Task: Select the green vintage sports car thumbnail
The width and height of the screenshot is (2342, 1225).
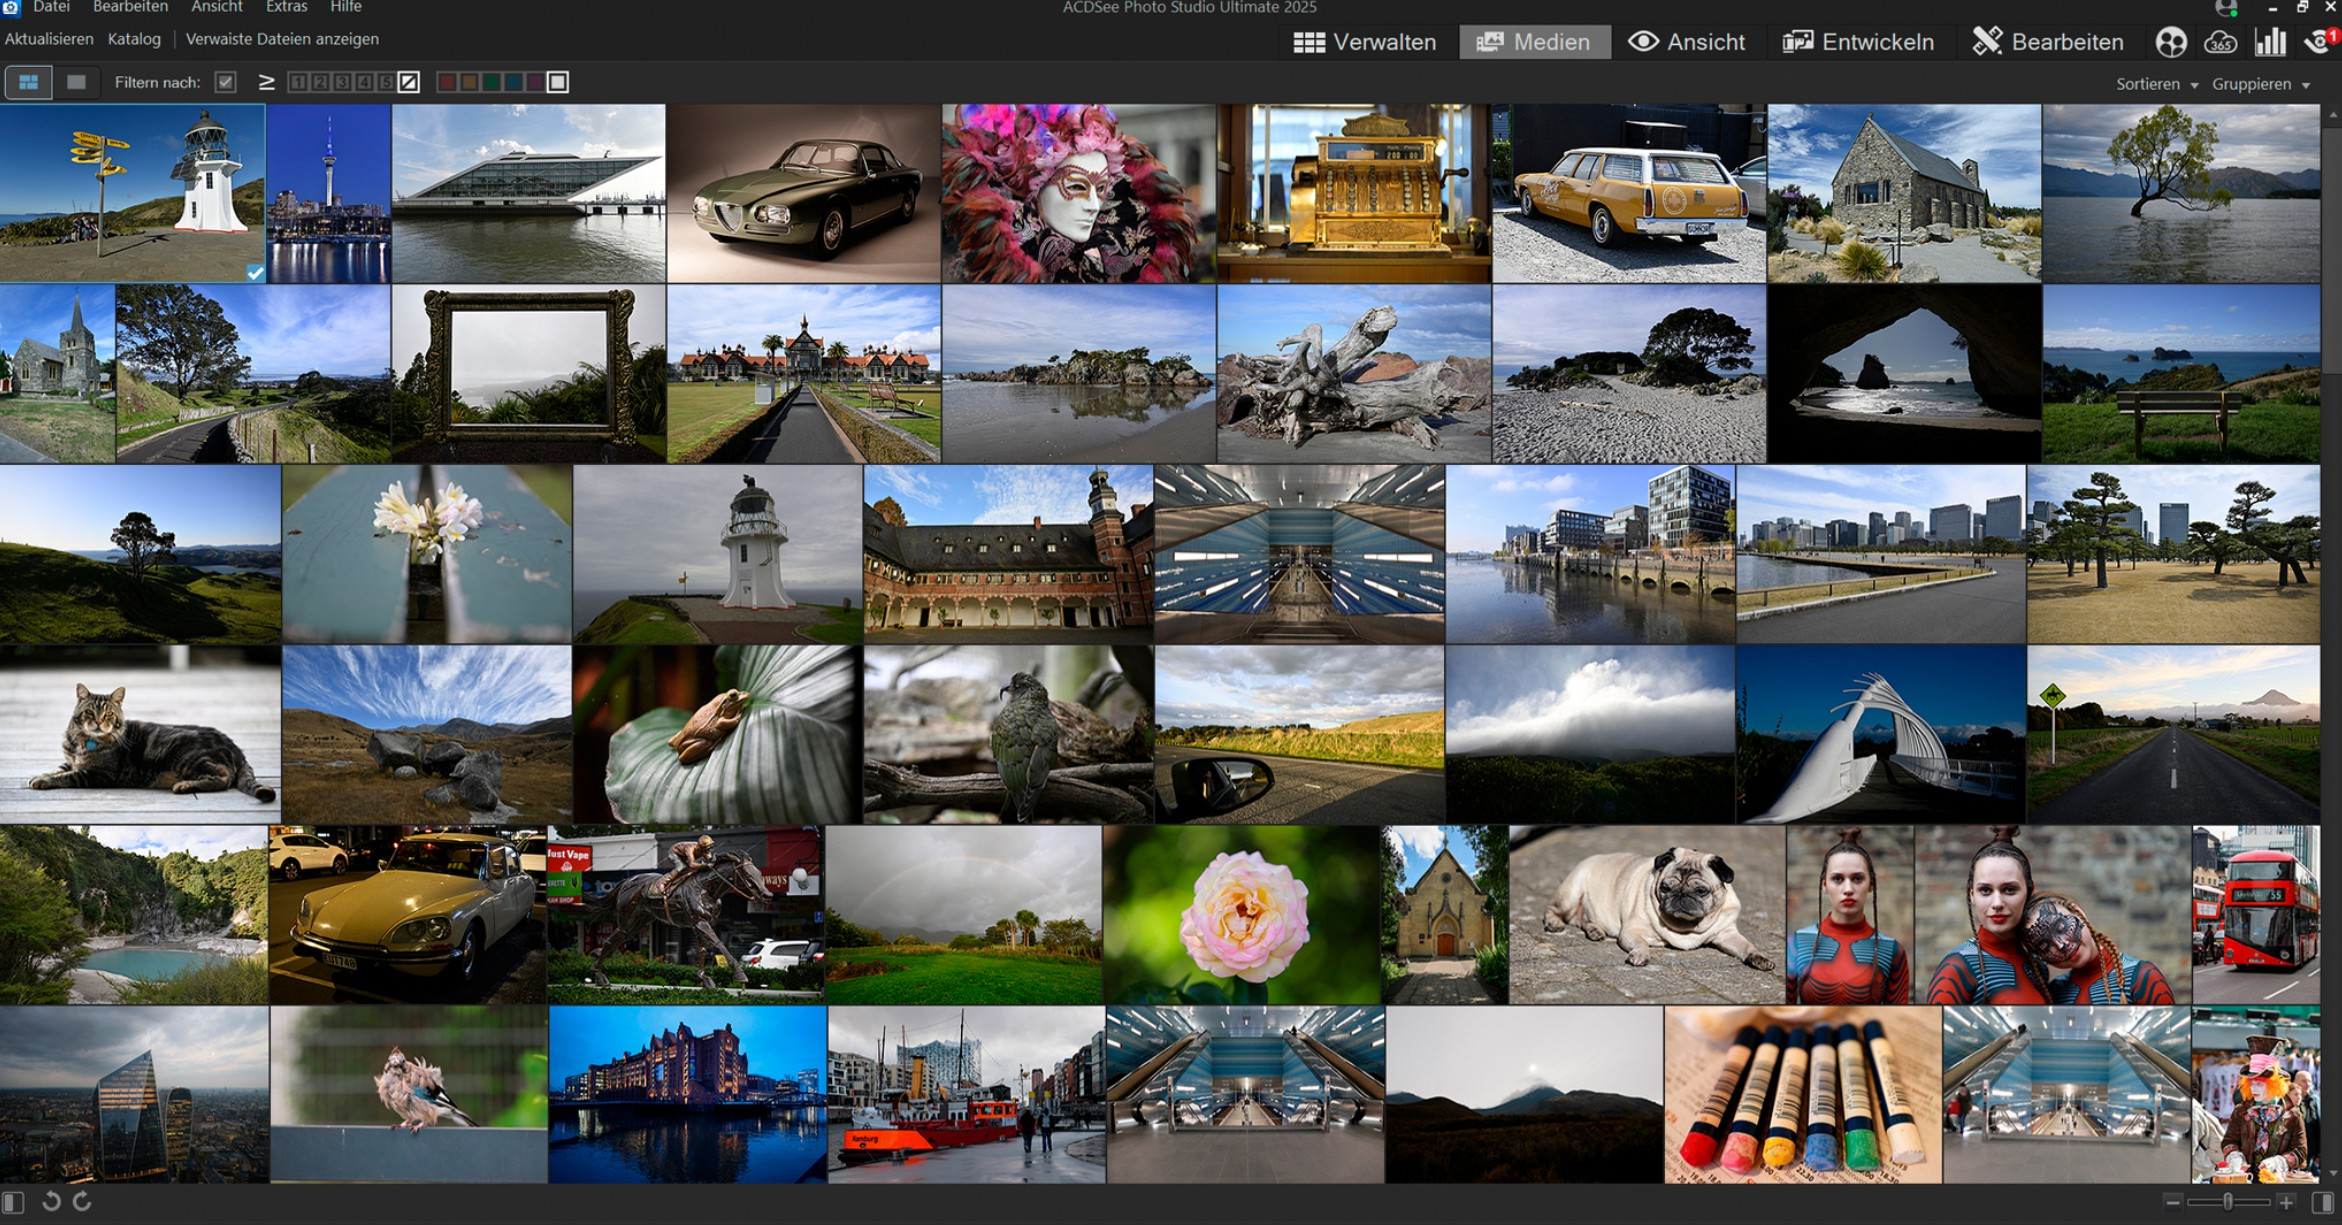Action: click(x=804, y=194)
